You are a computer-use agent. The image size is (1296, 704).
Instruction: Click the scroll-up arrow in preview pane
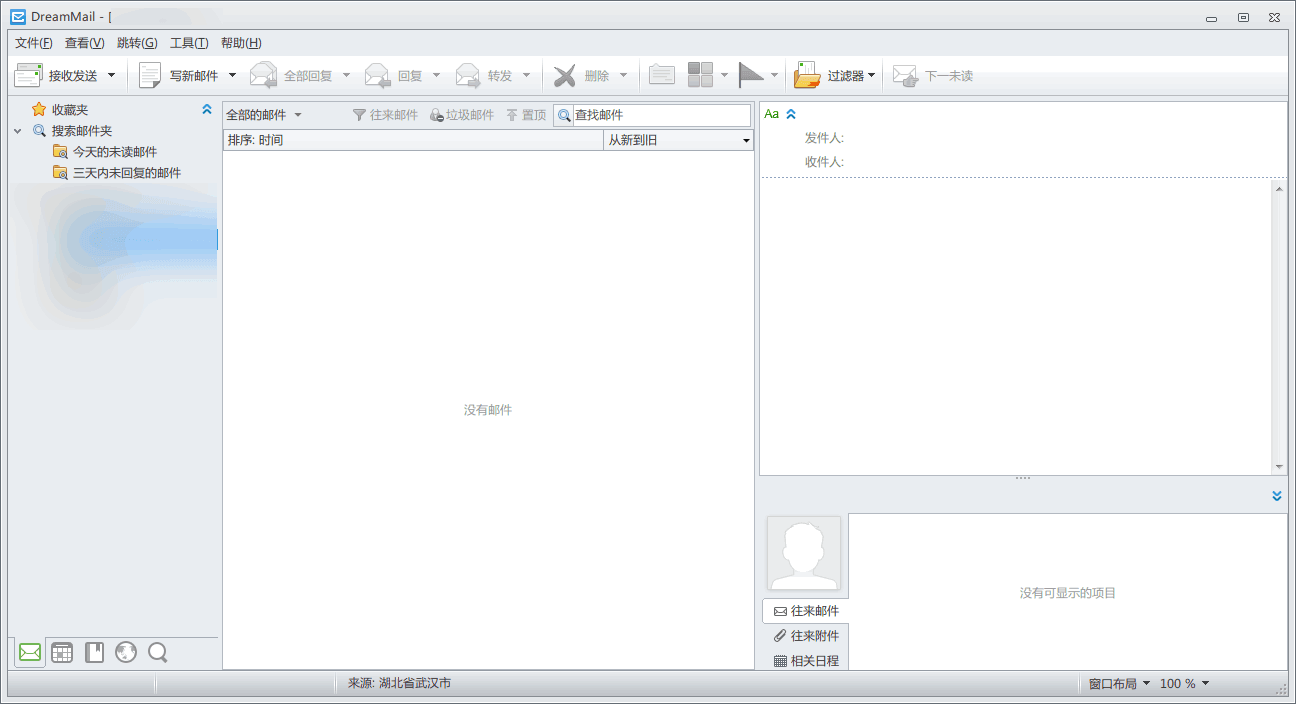[1279, 188]
